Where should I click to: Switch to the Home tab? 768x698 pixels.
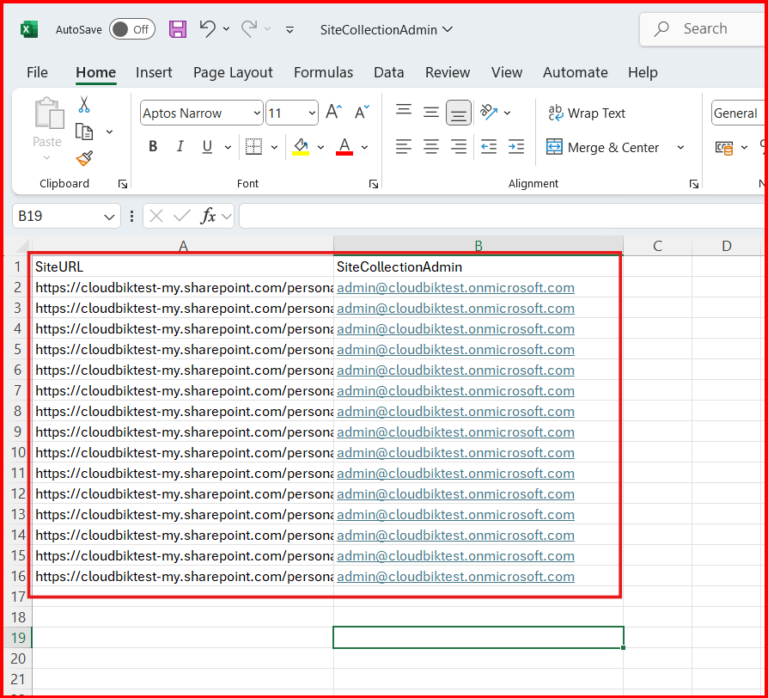(x=96, y=72)
